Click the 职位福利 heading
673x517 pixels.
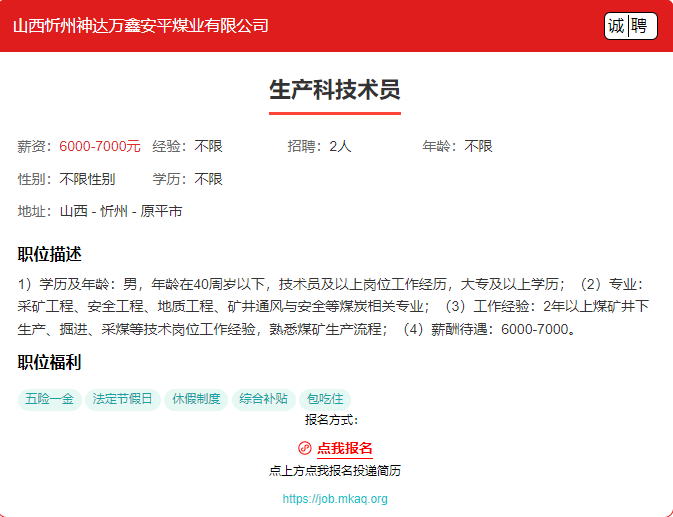(x=49, y=362)
